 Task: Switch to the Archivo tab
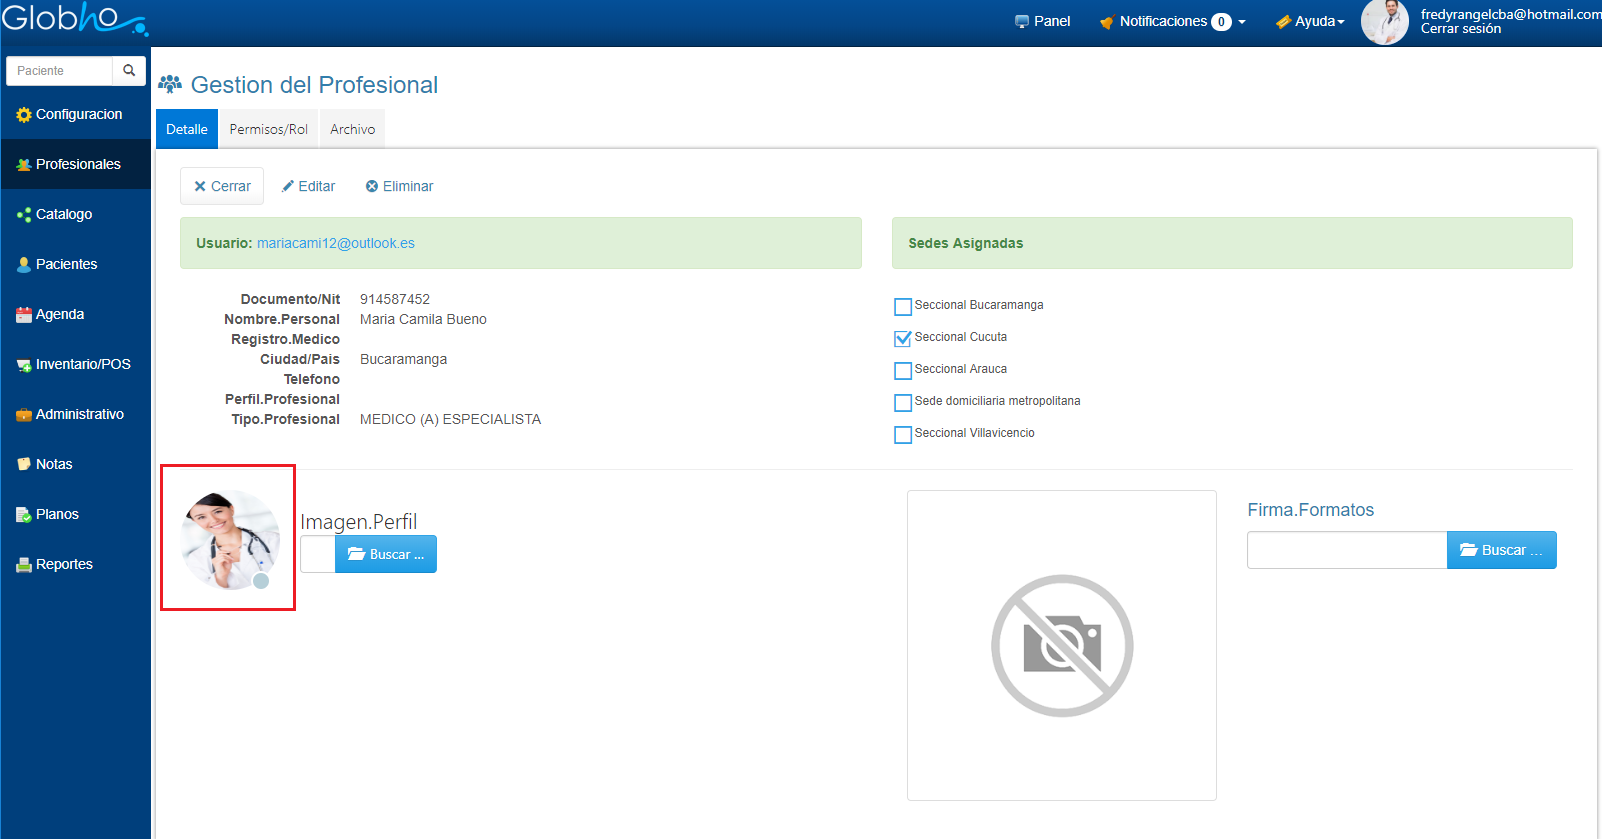click(x=352, y=130)
